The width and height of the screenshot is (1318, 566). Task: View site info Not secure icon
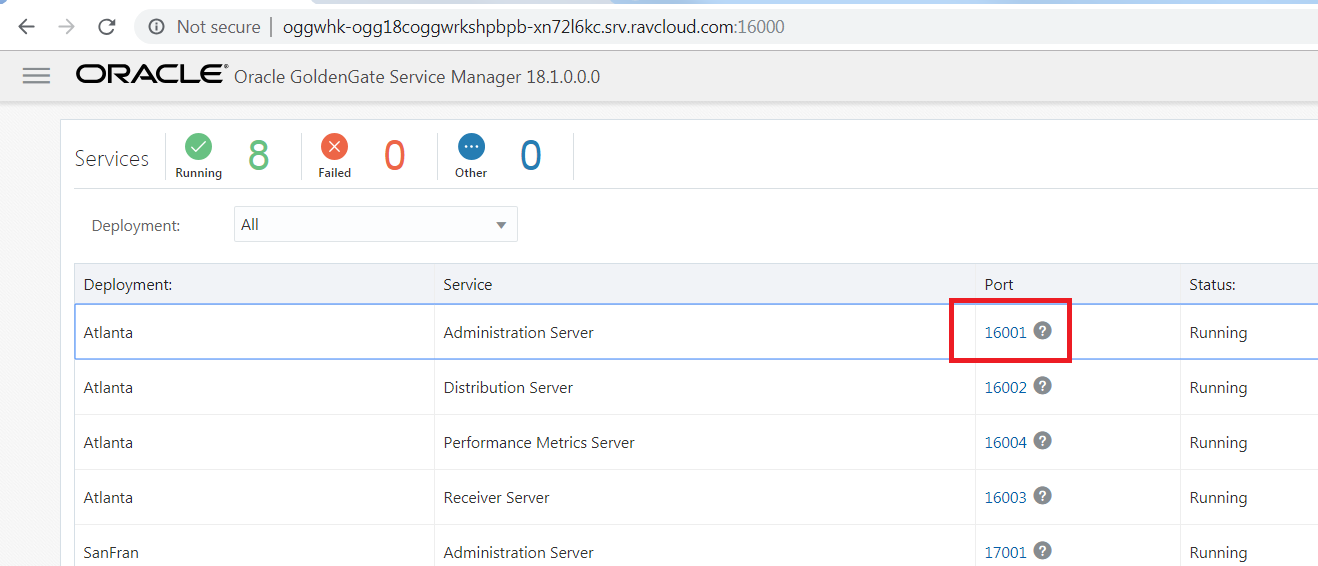[x=156, y=27]
